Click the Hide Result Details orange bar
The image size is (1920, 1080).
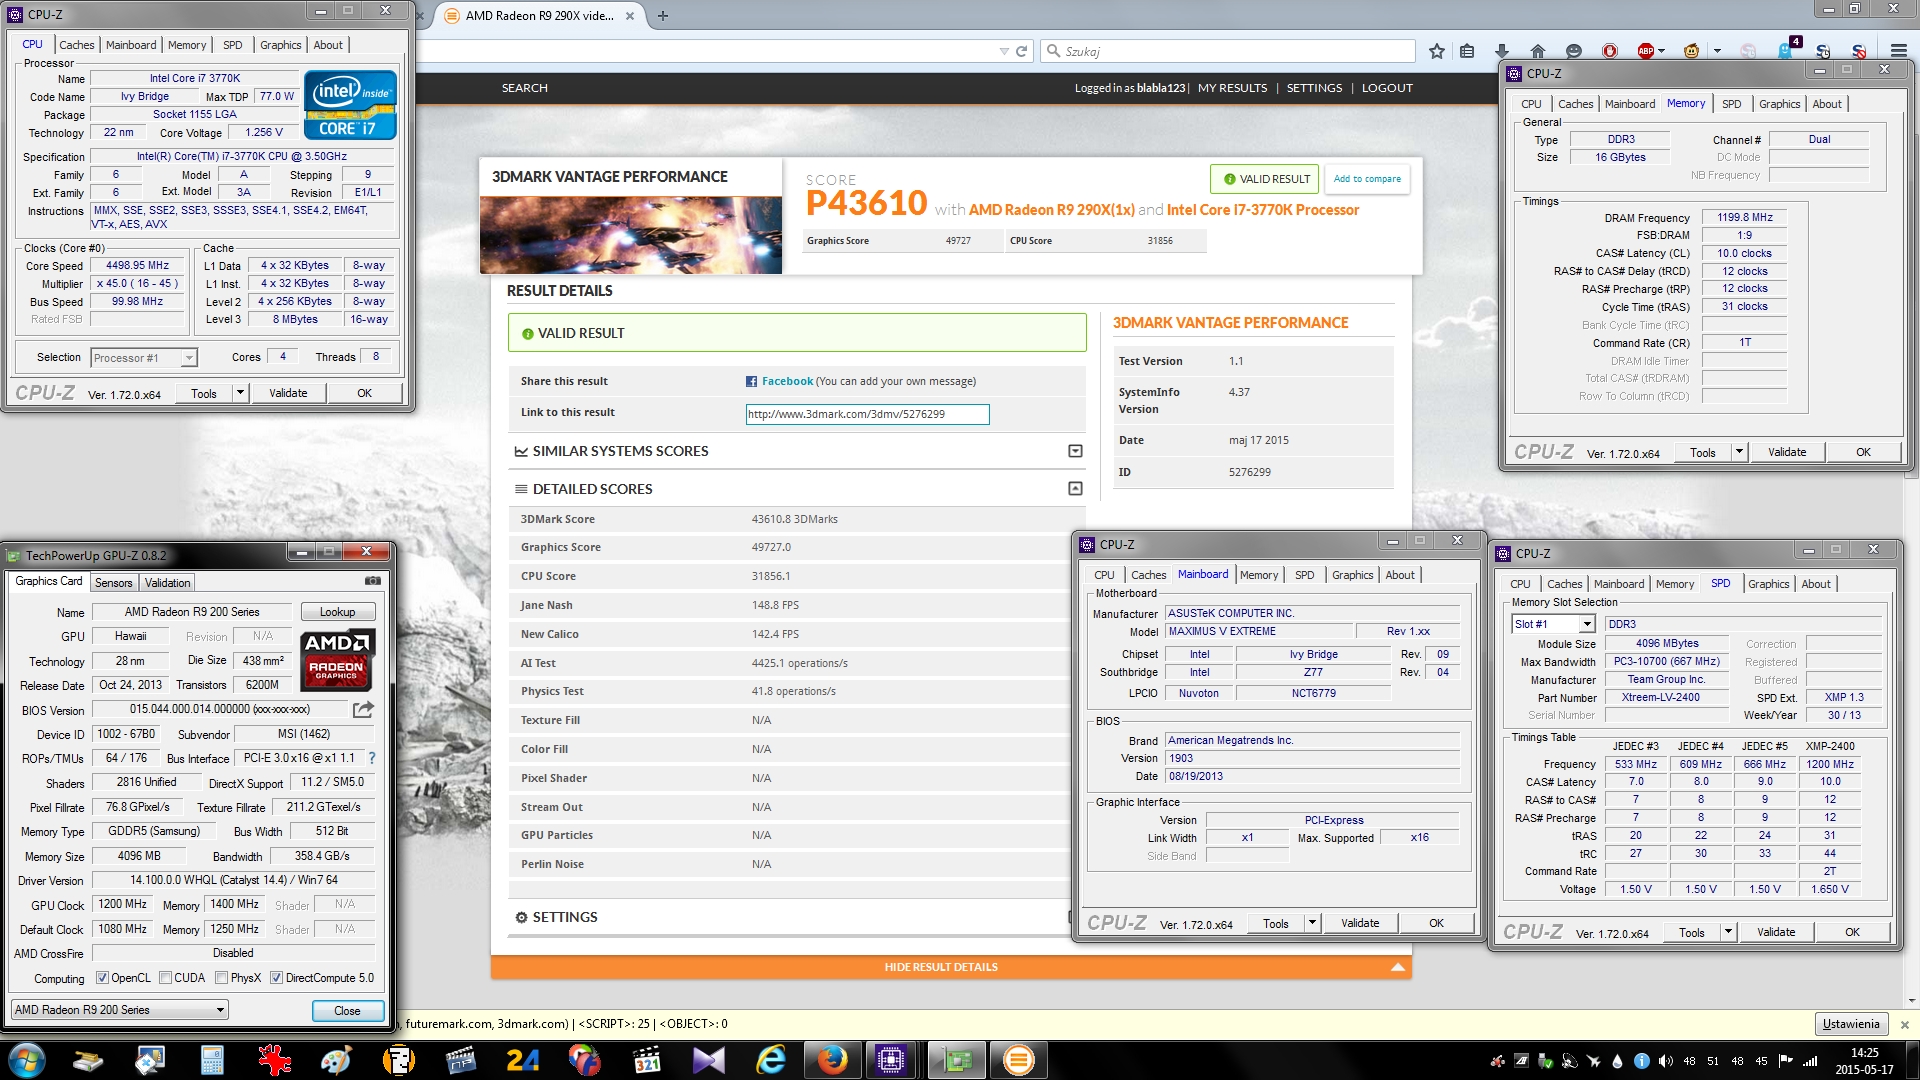pyautogui.click(x=951, y=967)
